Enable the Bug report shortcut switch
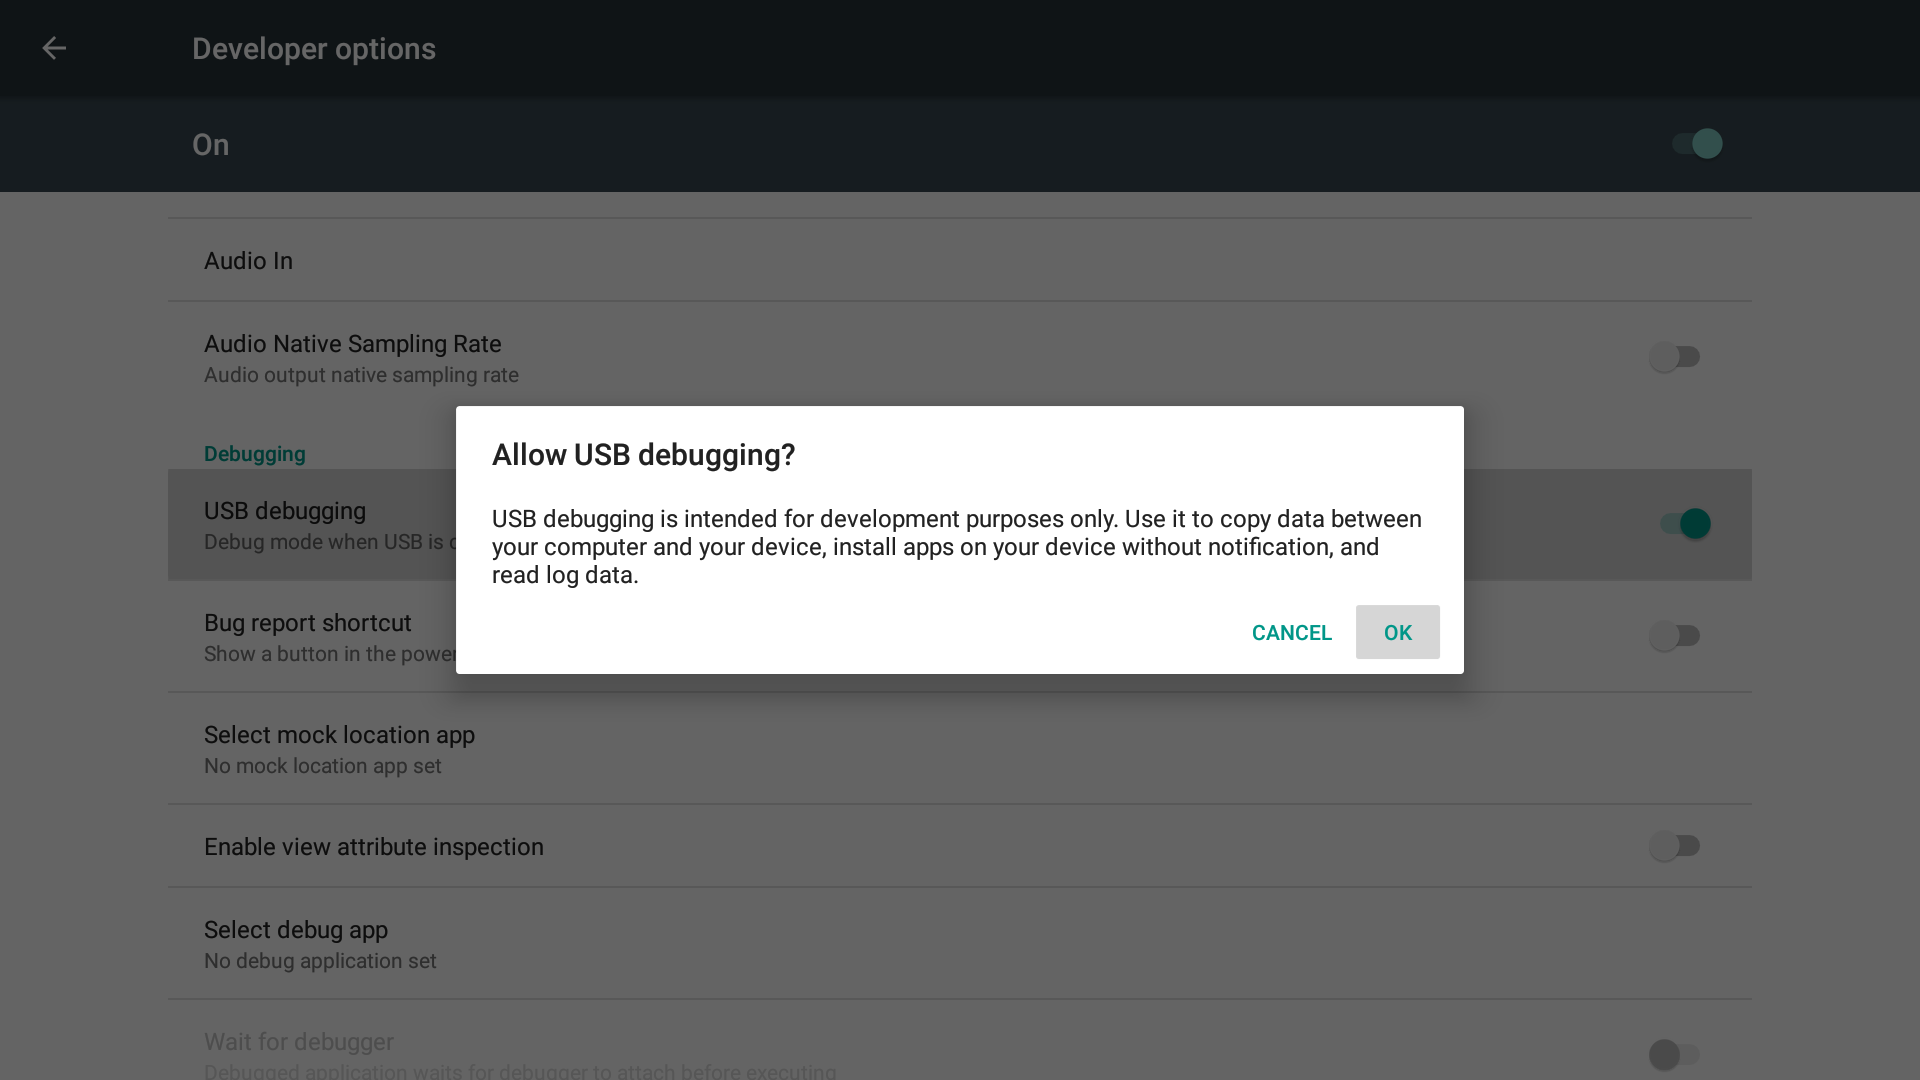The image size is (1920, 1080). tap(1675, 636)
